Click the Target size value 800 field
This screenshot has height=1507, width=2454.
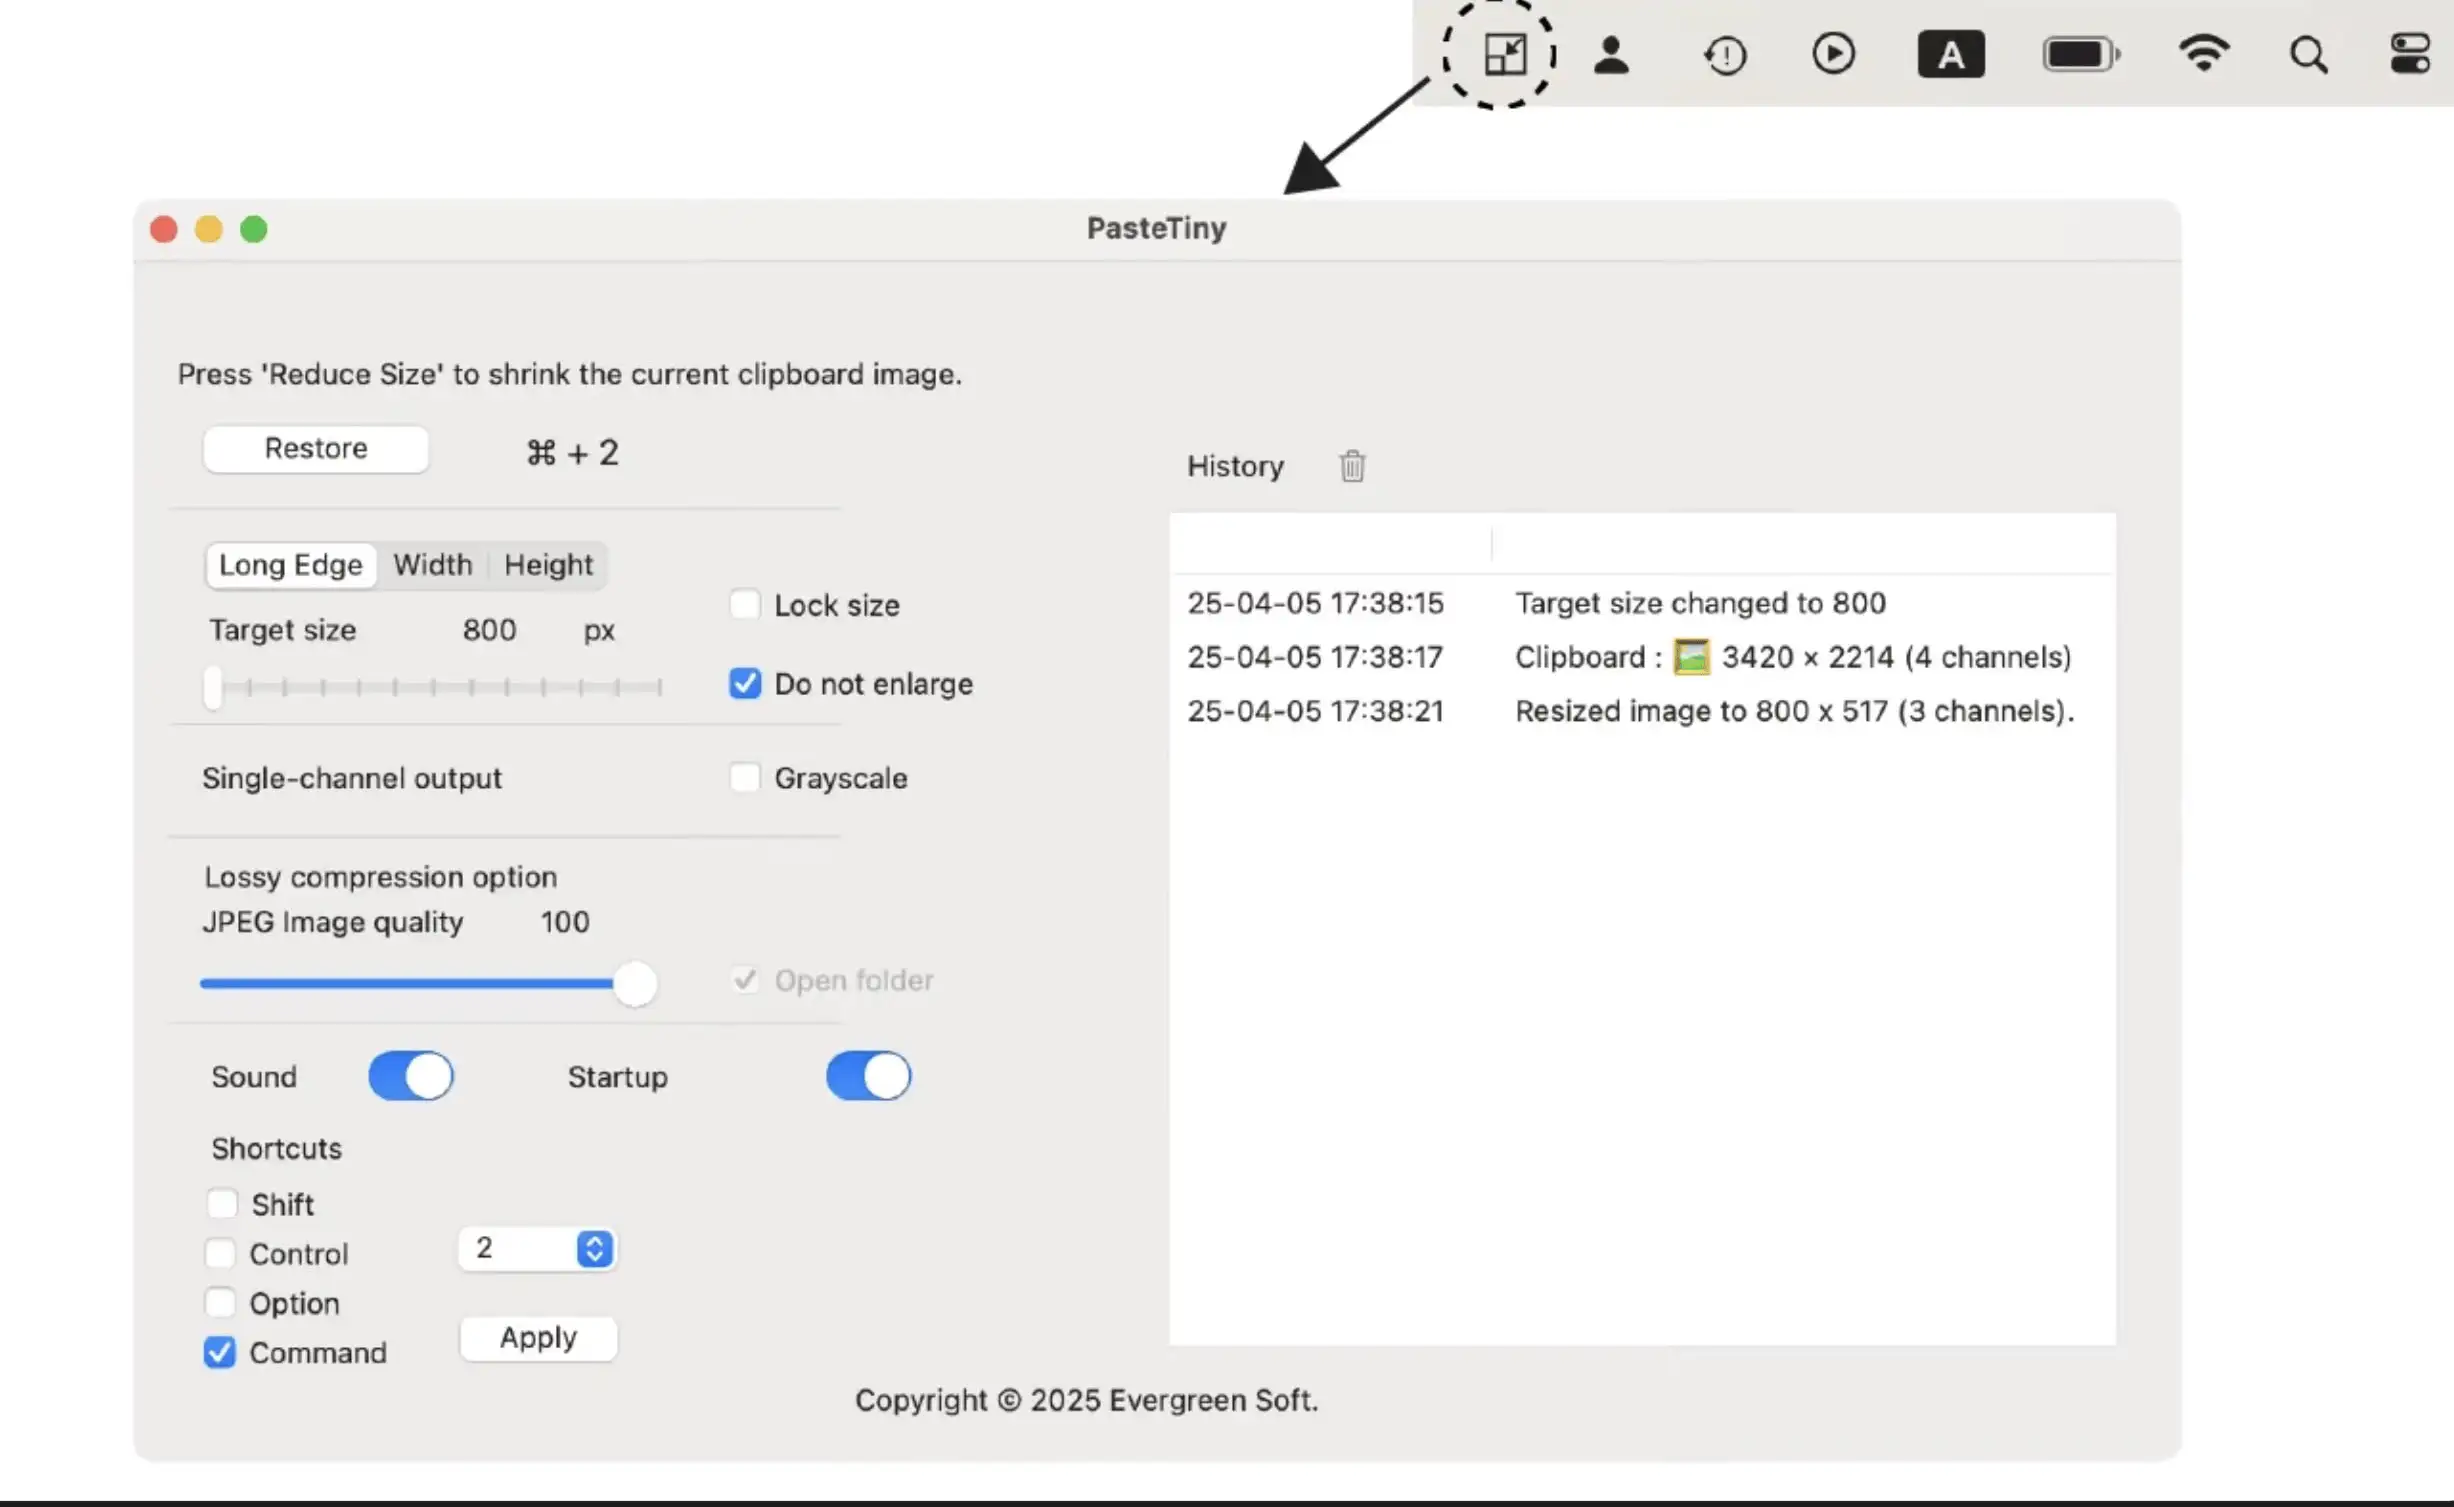(x=489, y=630)
